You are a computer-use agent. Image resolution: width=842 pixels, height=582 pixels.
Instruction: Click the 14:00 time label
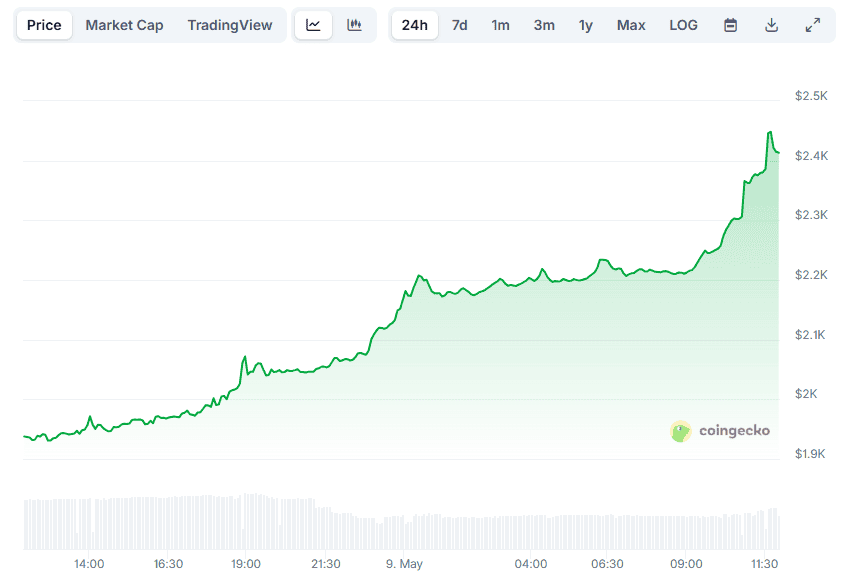coord(89,564)
